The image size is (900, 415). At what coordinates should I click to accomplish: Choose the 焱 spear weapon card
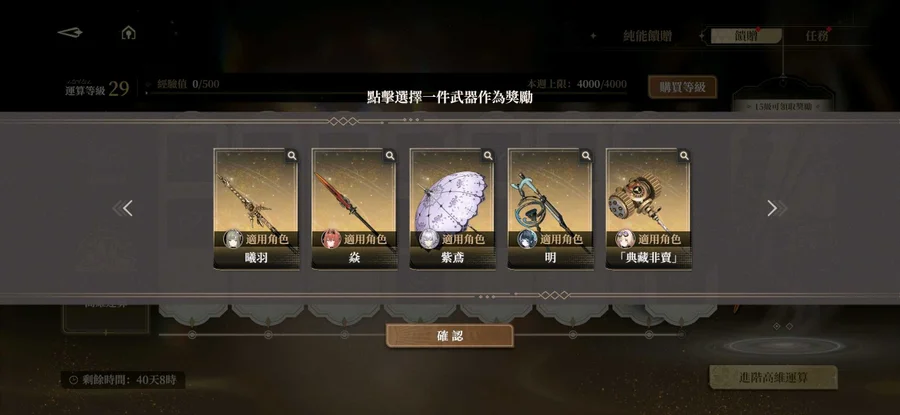354,209
